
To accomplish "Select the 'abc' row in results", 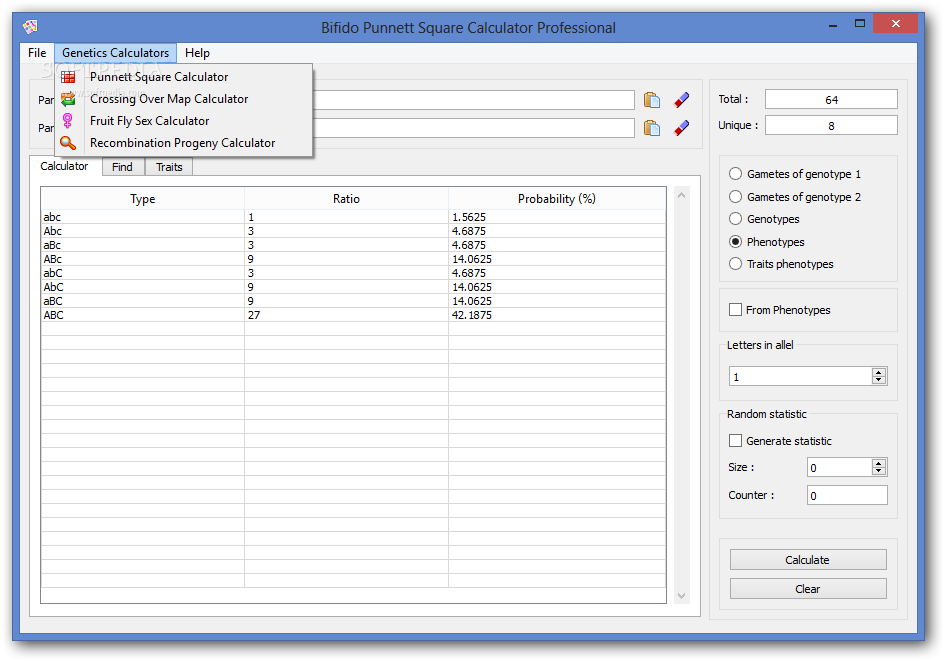I will click(x=353, y=217).
